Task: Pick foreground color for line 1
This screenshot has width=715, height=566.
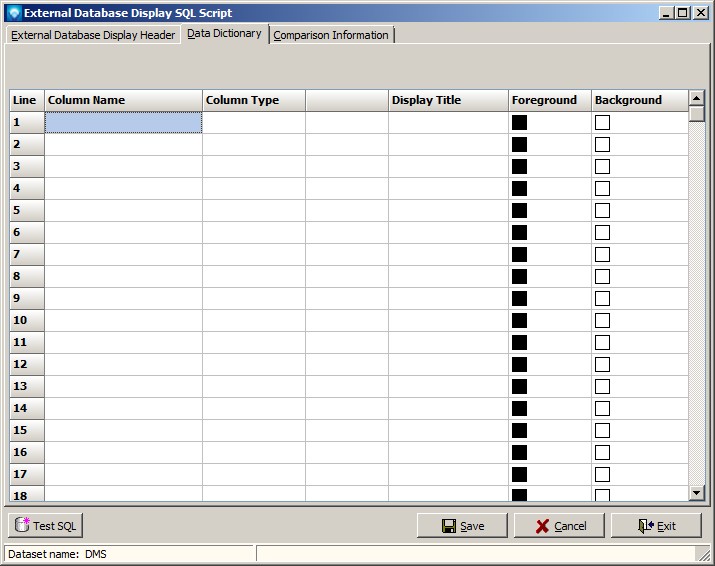Action: (x=519, y=123)
